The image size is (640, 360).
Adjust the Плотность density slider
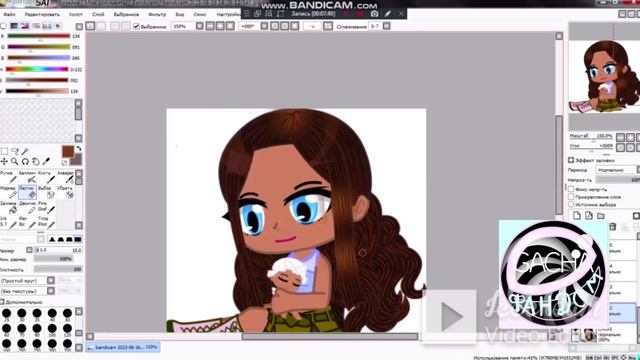[58, 269]
